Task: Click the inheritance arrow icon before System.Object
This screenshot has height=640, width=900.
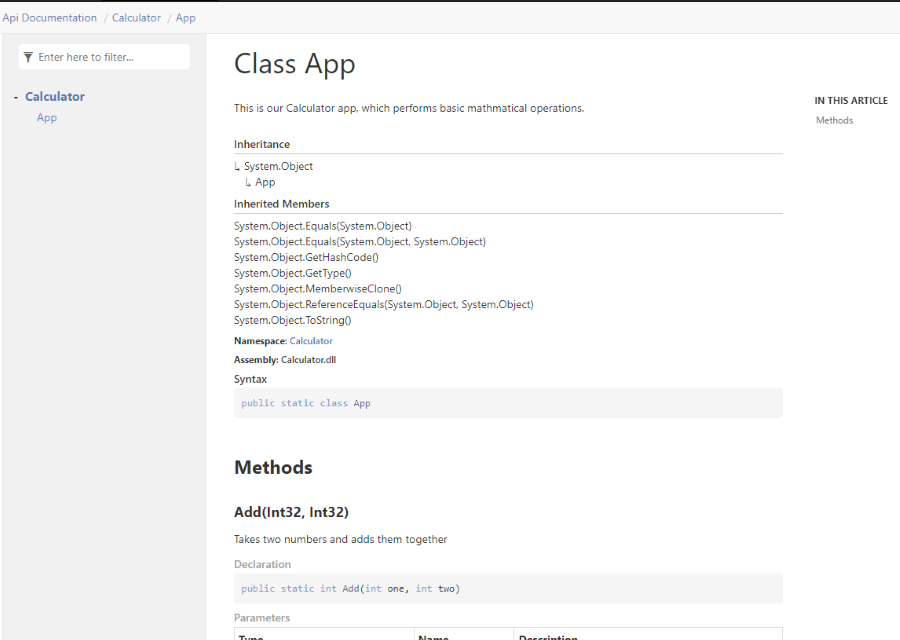Action: 237,167
